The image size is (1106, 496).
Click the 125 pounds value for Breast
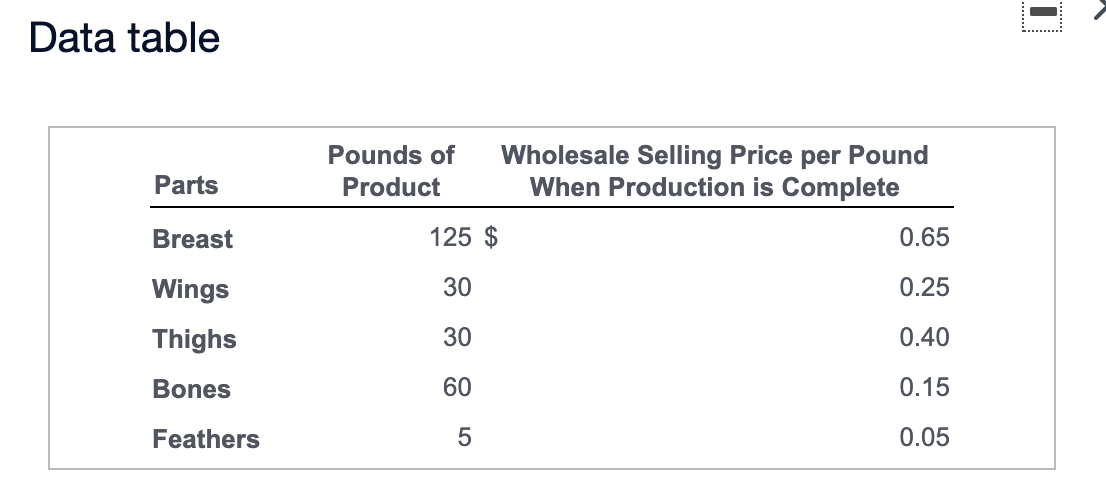[x=451, y=238]
